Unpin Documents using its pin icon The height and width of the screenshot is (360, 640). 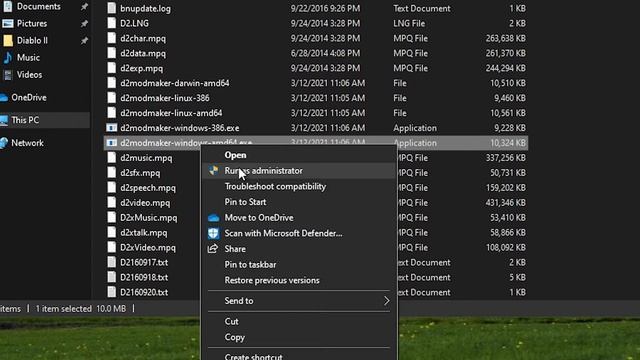click(84, 7)
